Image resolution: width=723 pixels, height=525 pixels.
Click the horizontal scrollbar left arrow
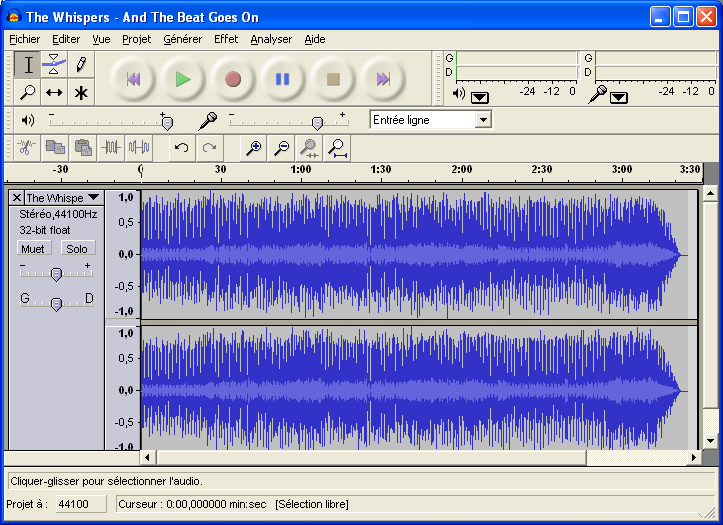tap(147, 458)
